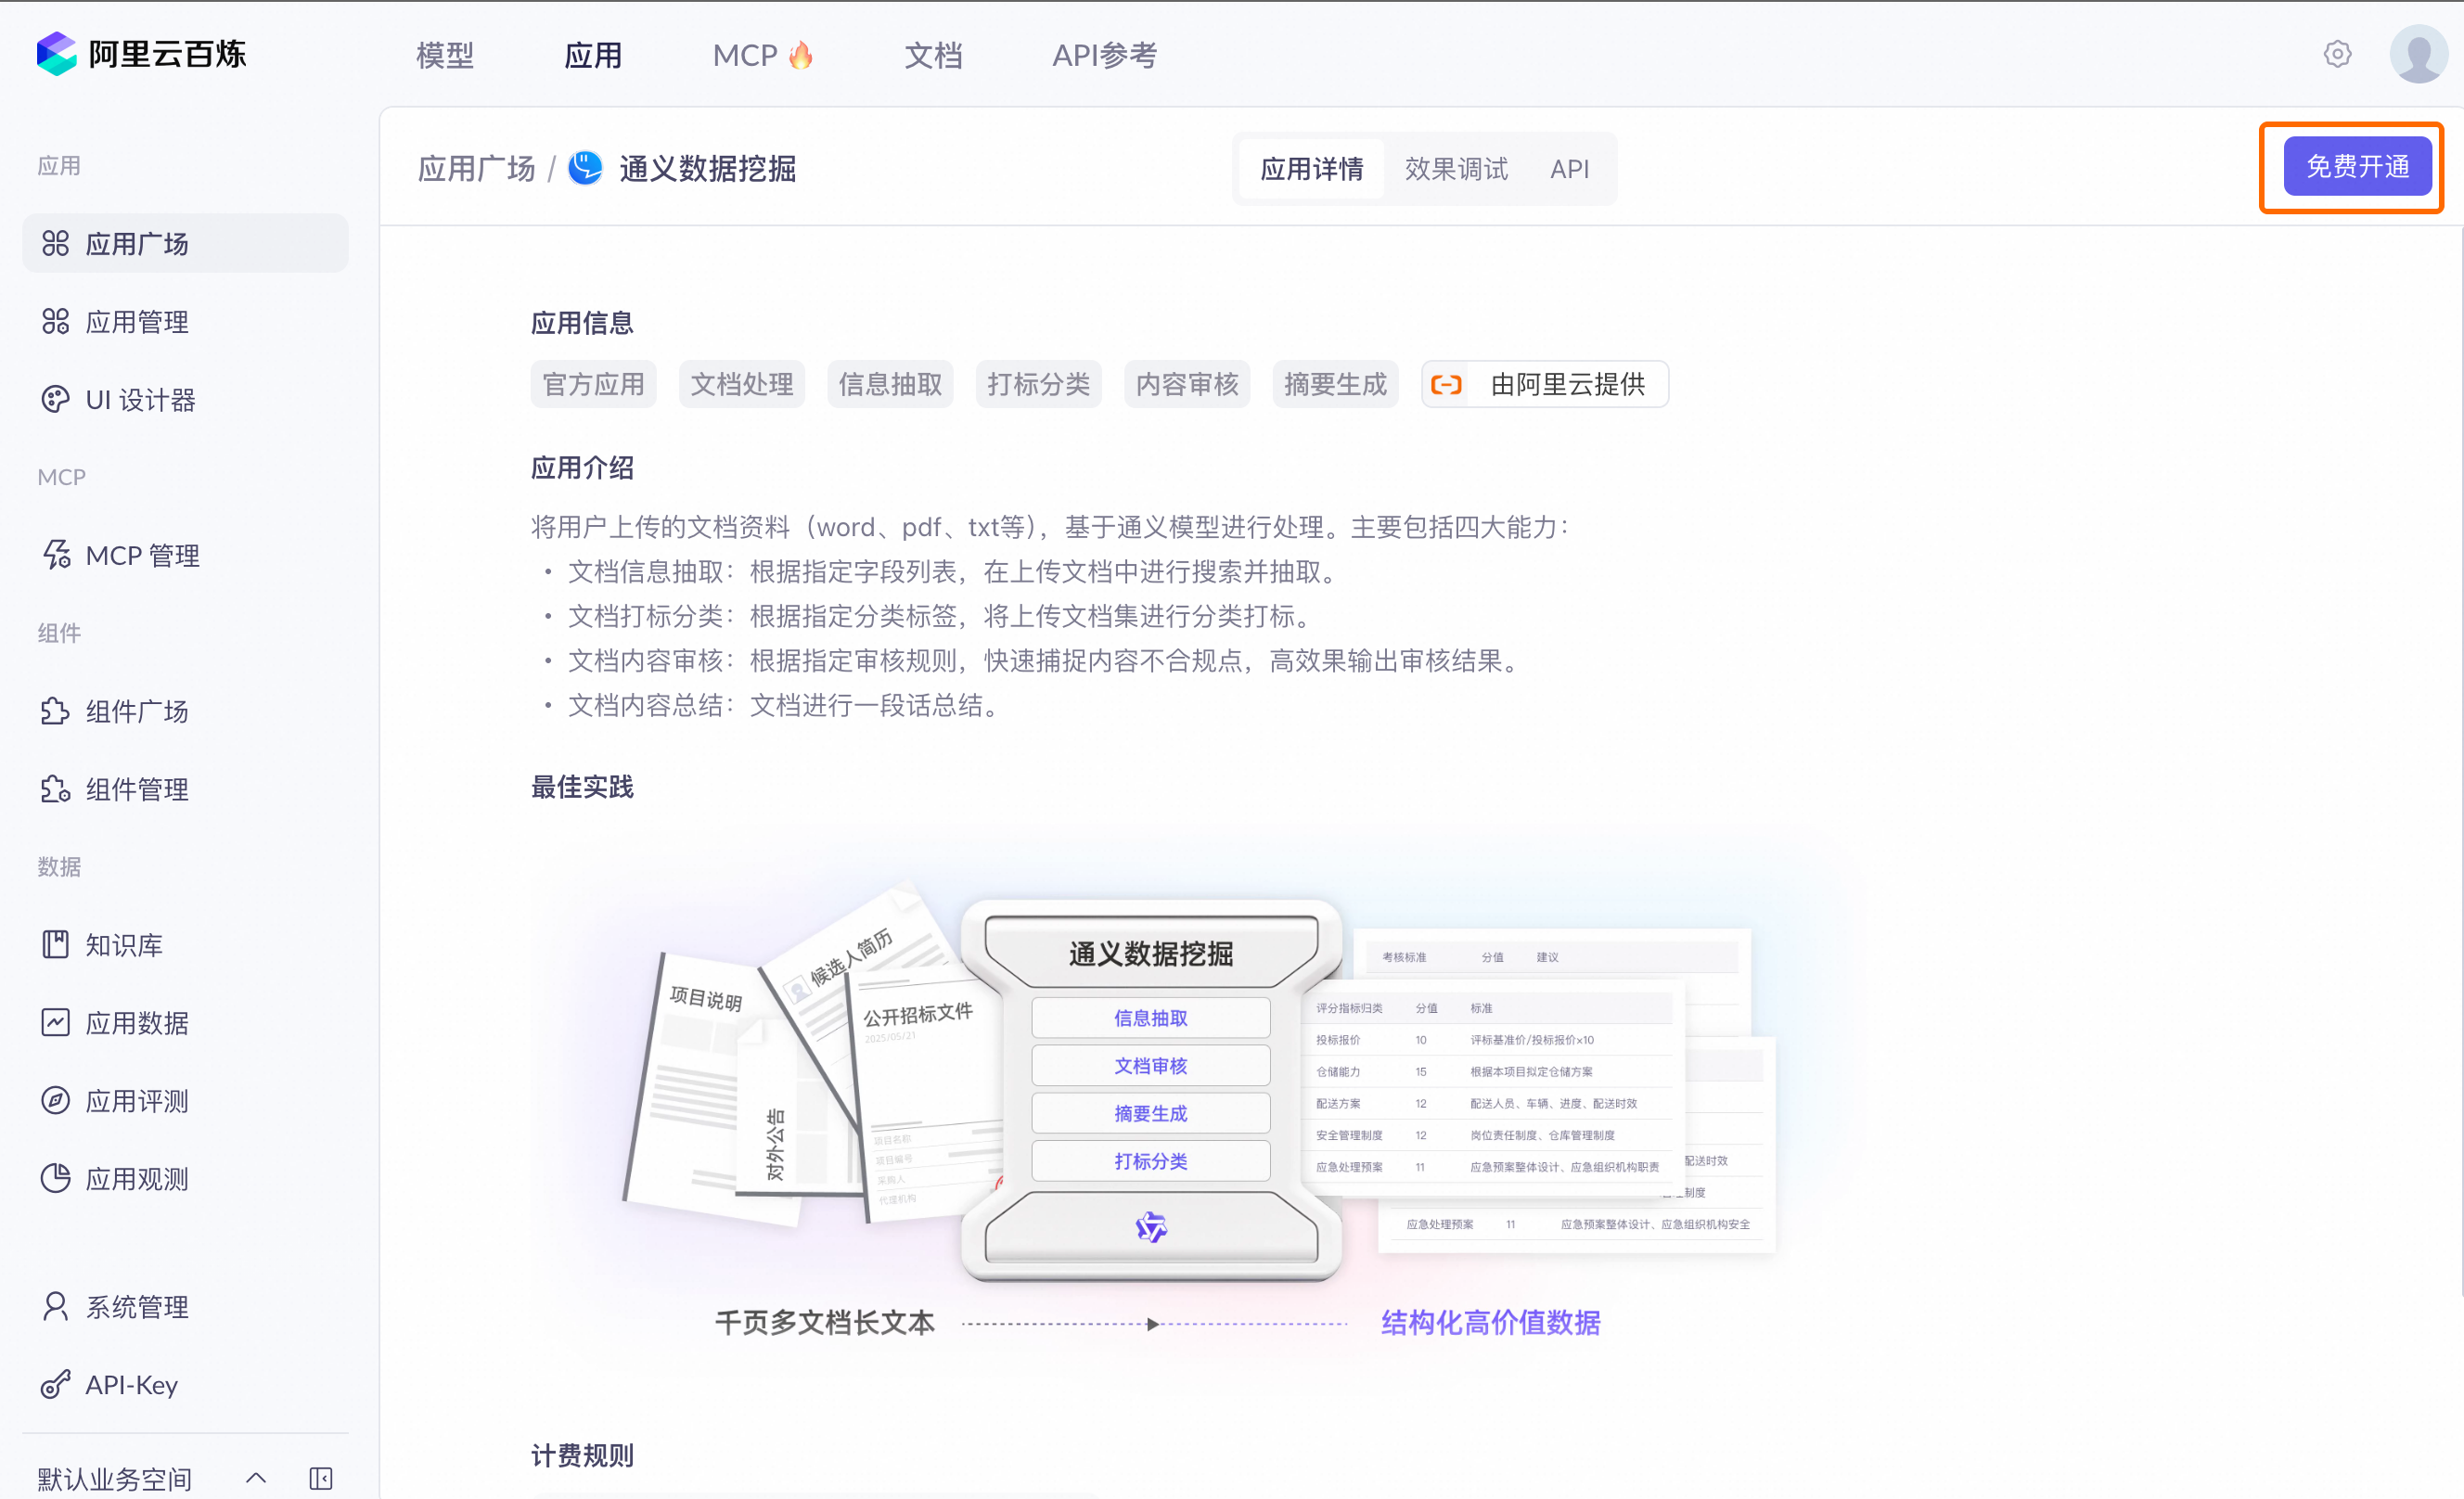Image resolution: width=2464 pixels, height=1499 pixels.
Task: Open the 模型 top menu
Action: click(x=445, y=55)
